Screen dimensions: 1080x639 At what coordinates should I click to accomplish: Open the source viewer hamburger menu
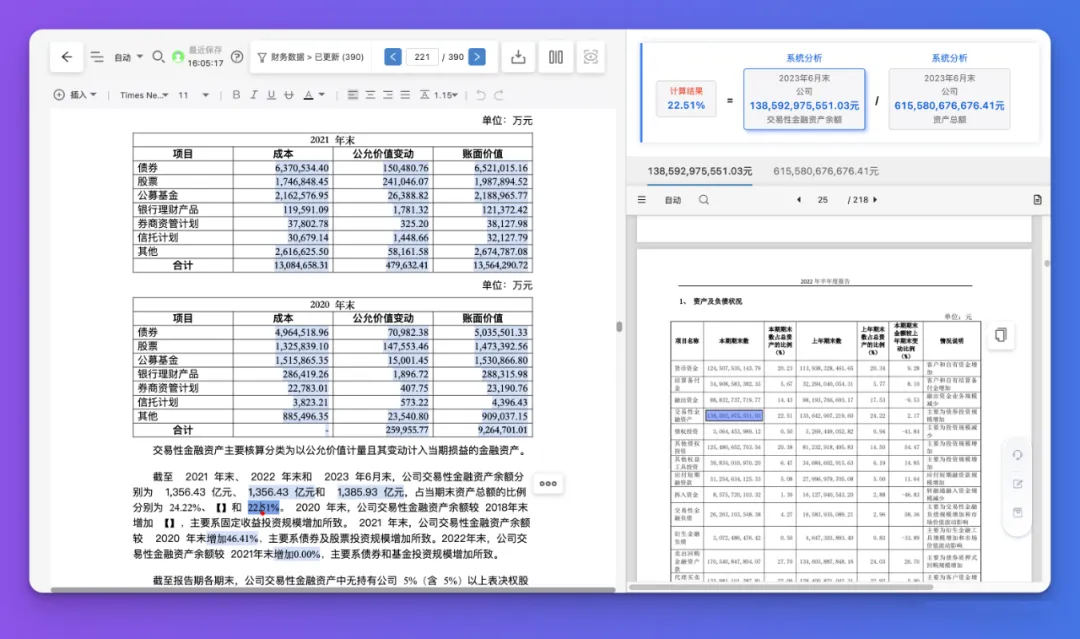(x=642, y=200)
